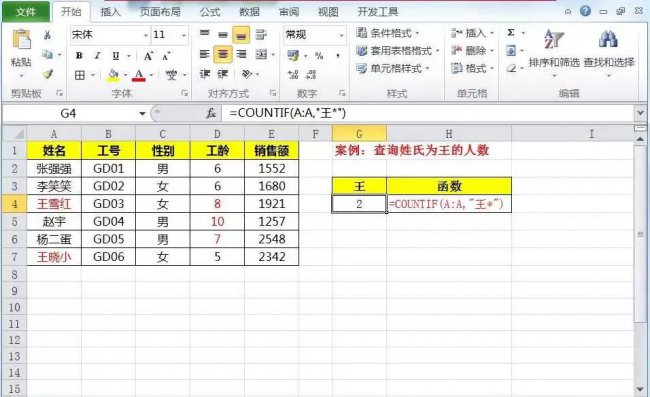Click the text orientation icon
650x397 pixels.
(x=247, y=74)
